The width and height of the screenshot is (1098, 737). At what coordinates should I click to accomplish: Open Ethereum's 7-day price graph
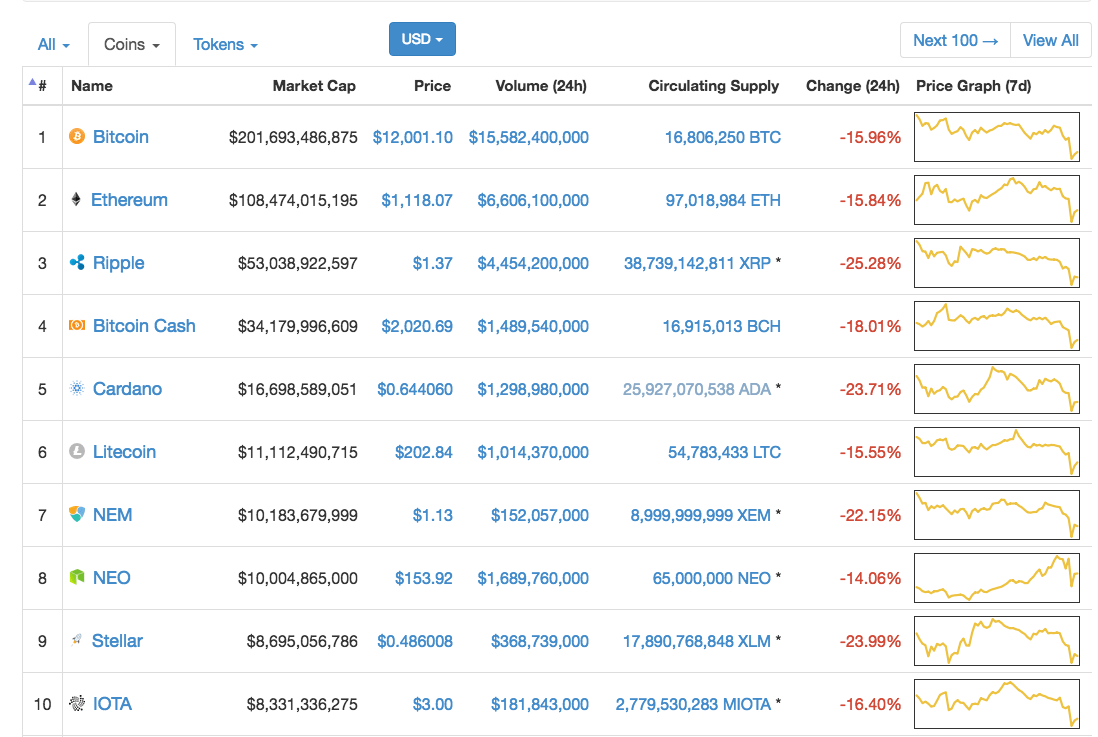[x=996, y=200]
